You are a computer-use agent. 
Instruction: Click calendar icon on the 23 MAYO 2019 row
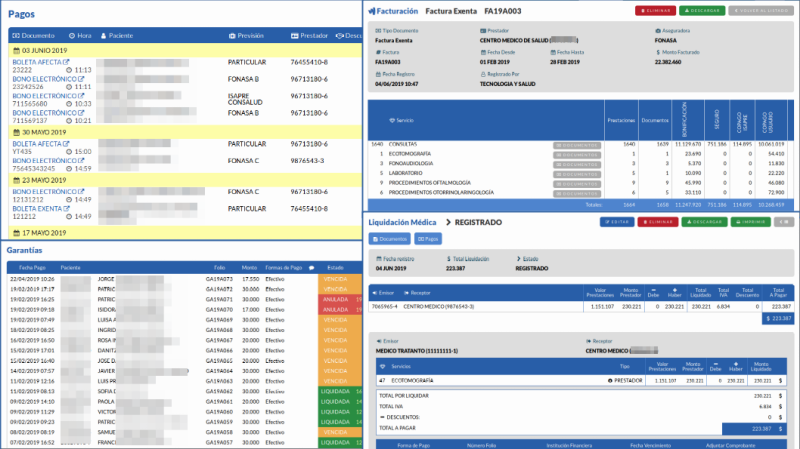(16, 180)
